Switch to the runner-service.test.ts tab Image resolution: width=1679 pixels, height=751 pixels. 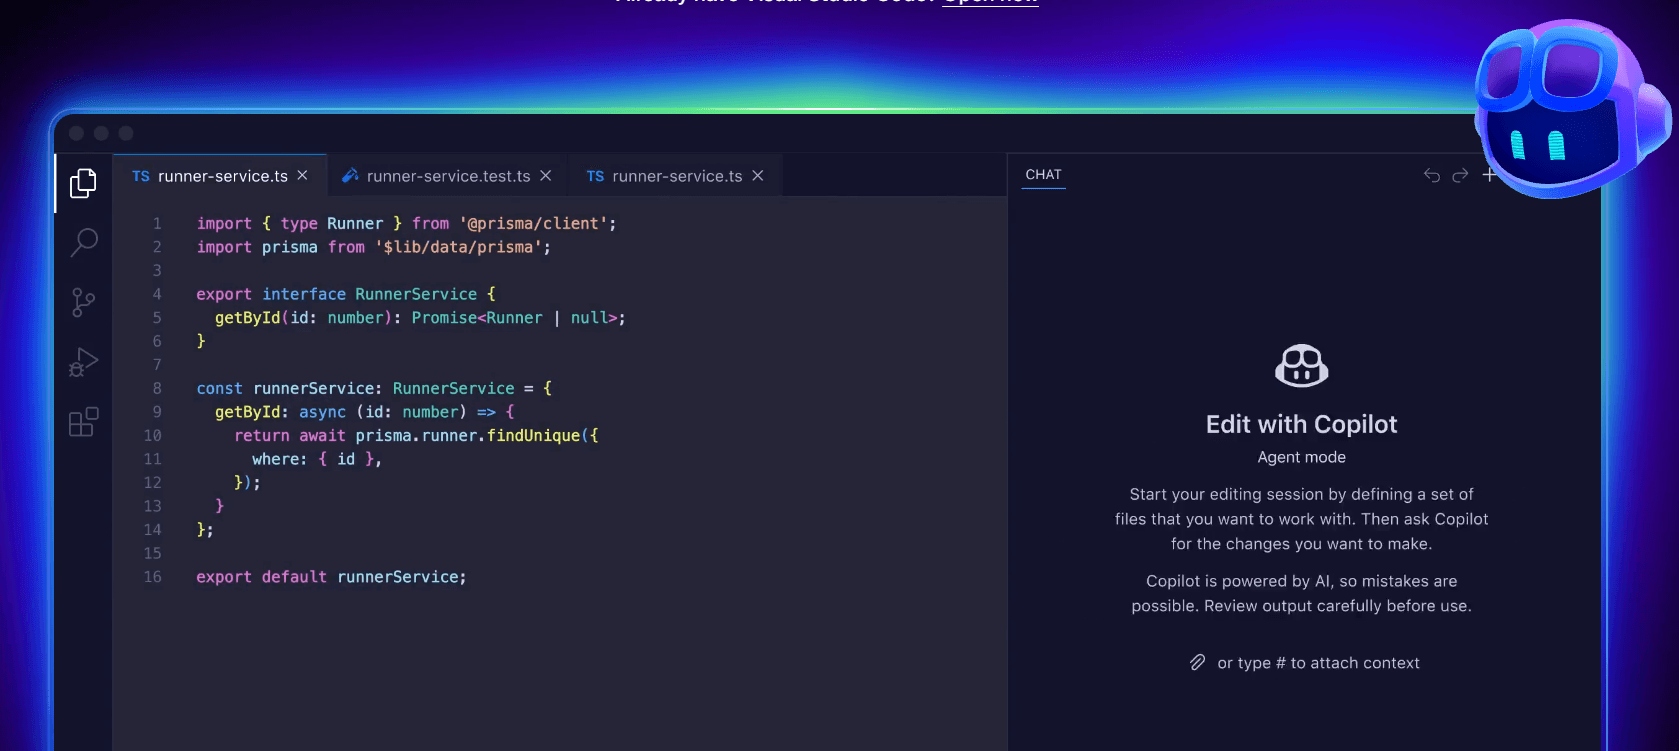[x=447, y=176]
